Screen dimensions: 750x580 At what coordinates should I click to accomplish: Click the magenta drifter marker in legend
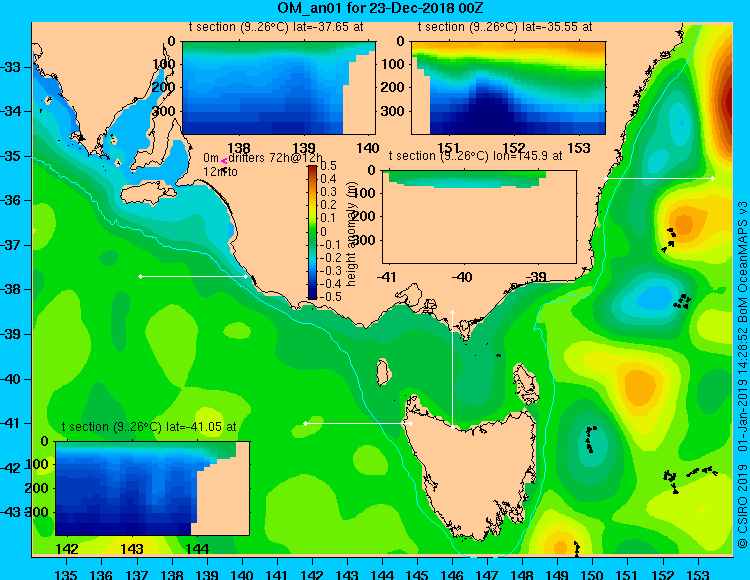pos(224,162)
